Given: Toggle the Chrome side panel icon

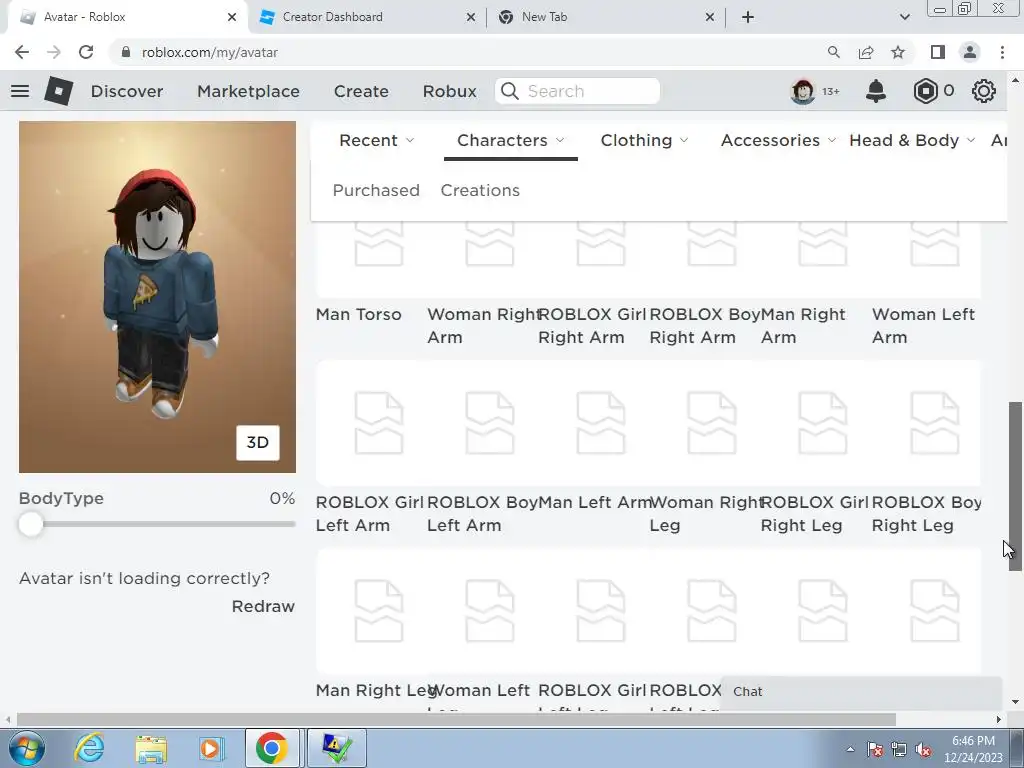Looking at the screenshot, I should 938,52.
